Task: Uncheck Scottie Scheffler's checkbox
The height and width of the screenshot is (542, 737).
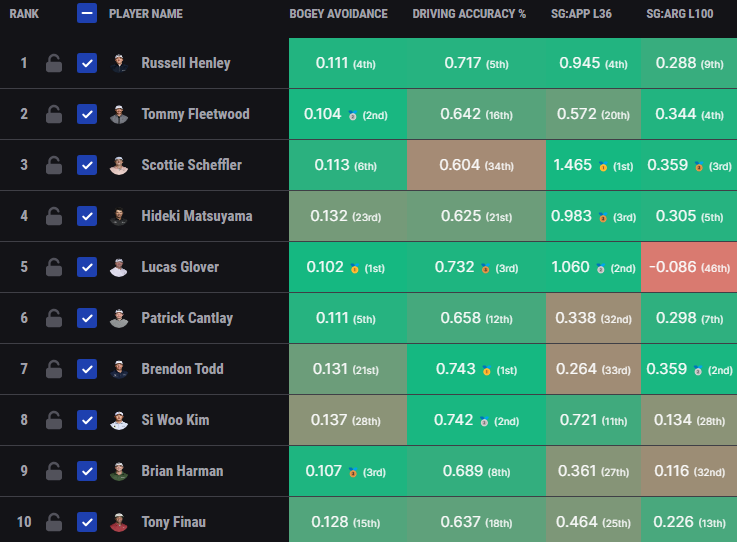Action: tap(87, 165)
